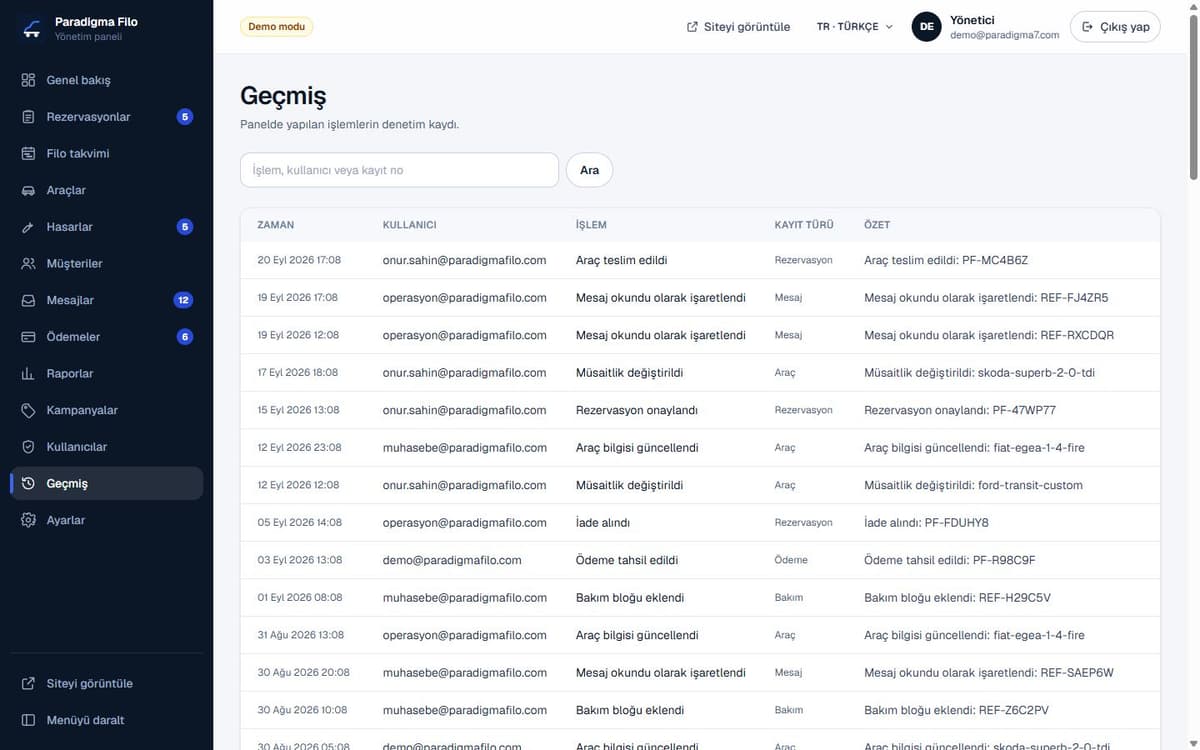1200x750 pixels.
Task: Click the summary mentioning ford-transit-custom
Action: 973,485
